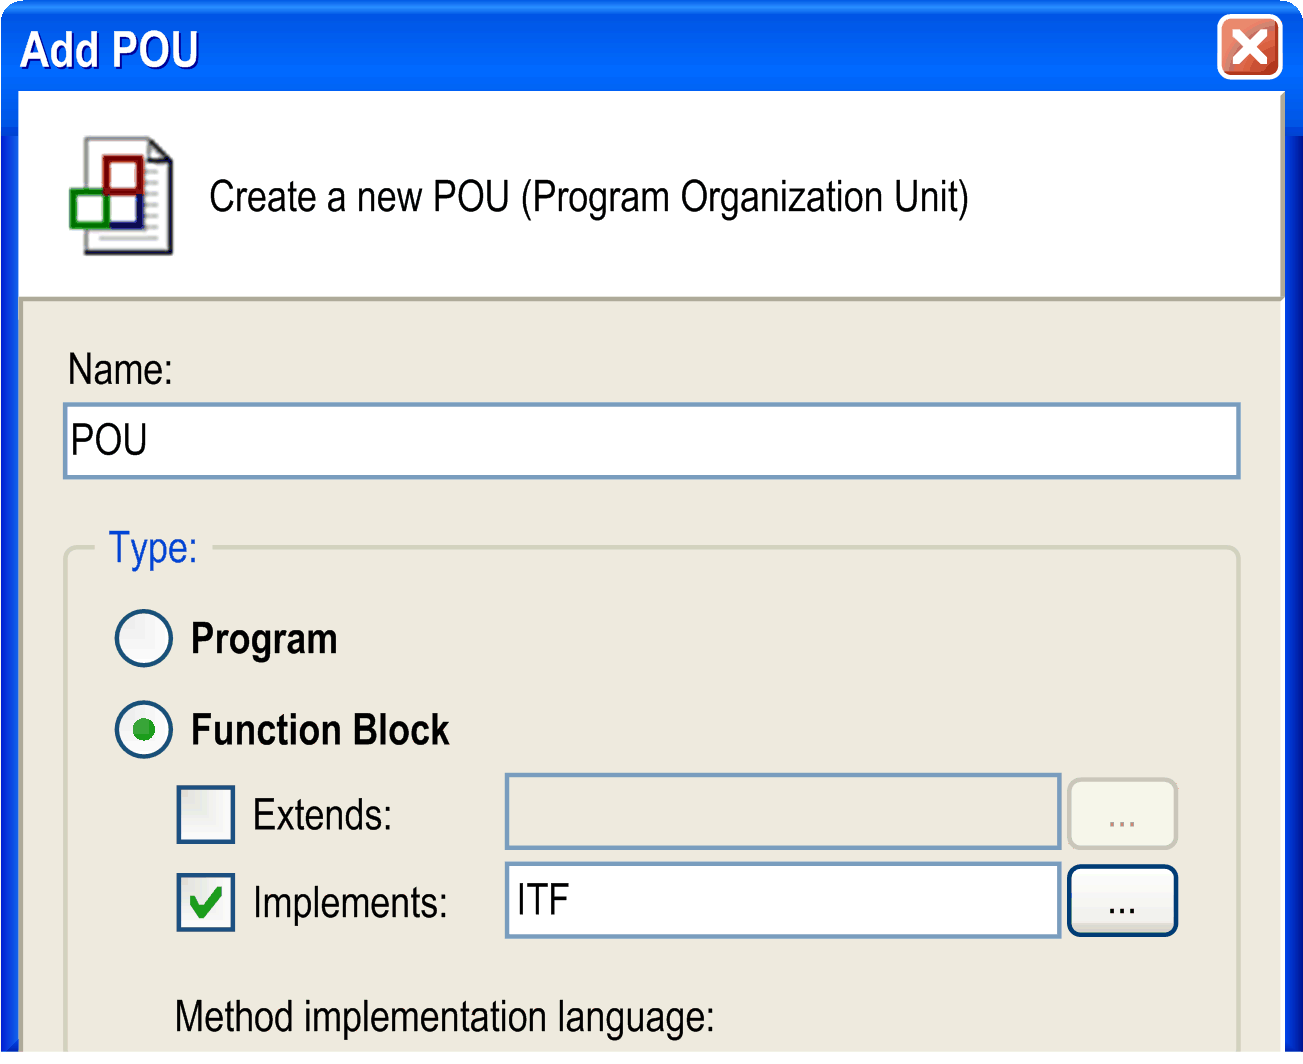Click the Name input field containing POU
Image resolution: width=1303 pixels, height=1064 pixels.
coord(651,441)
